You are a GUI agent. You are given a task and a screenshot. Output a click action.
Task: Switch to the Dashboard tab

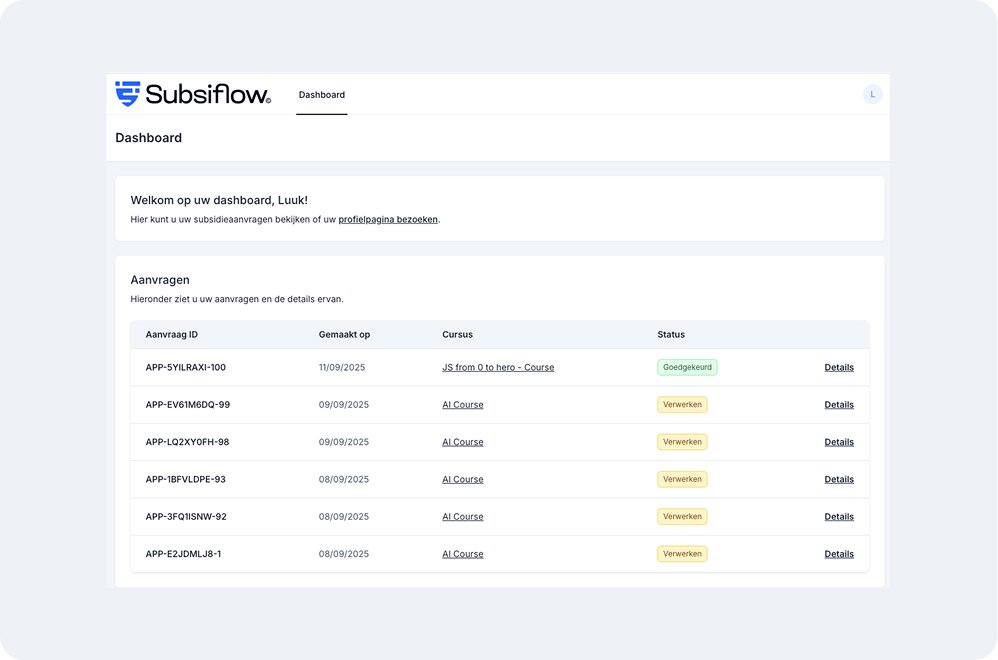click(x=321, y=95)
